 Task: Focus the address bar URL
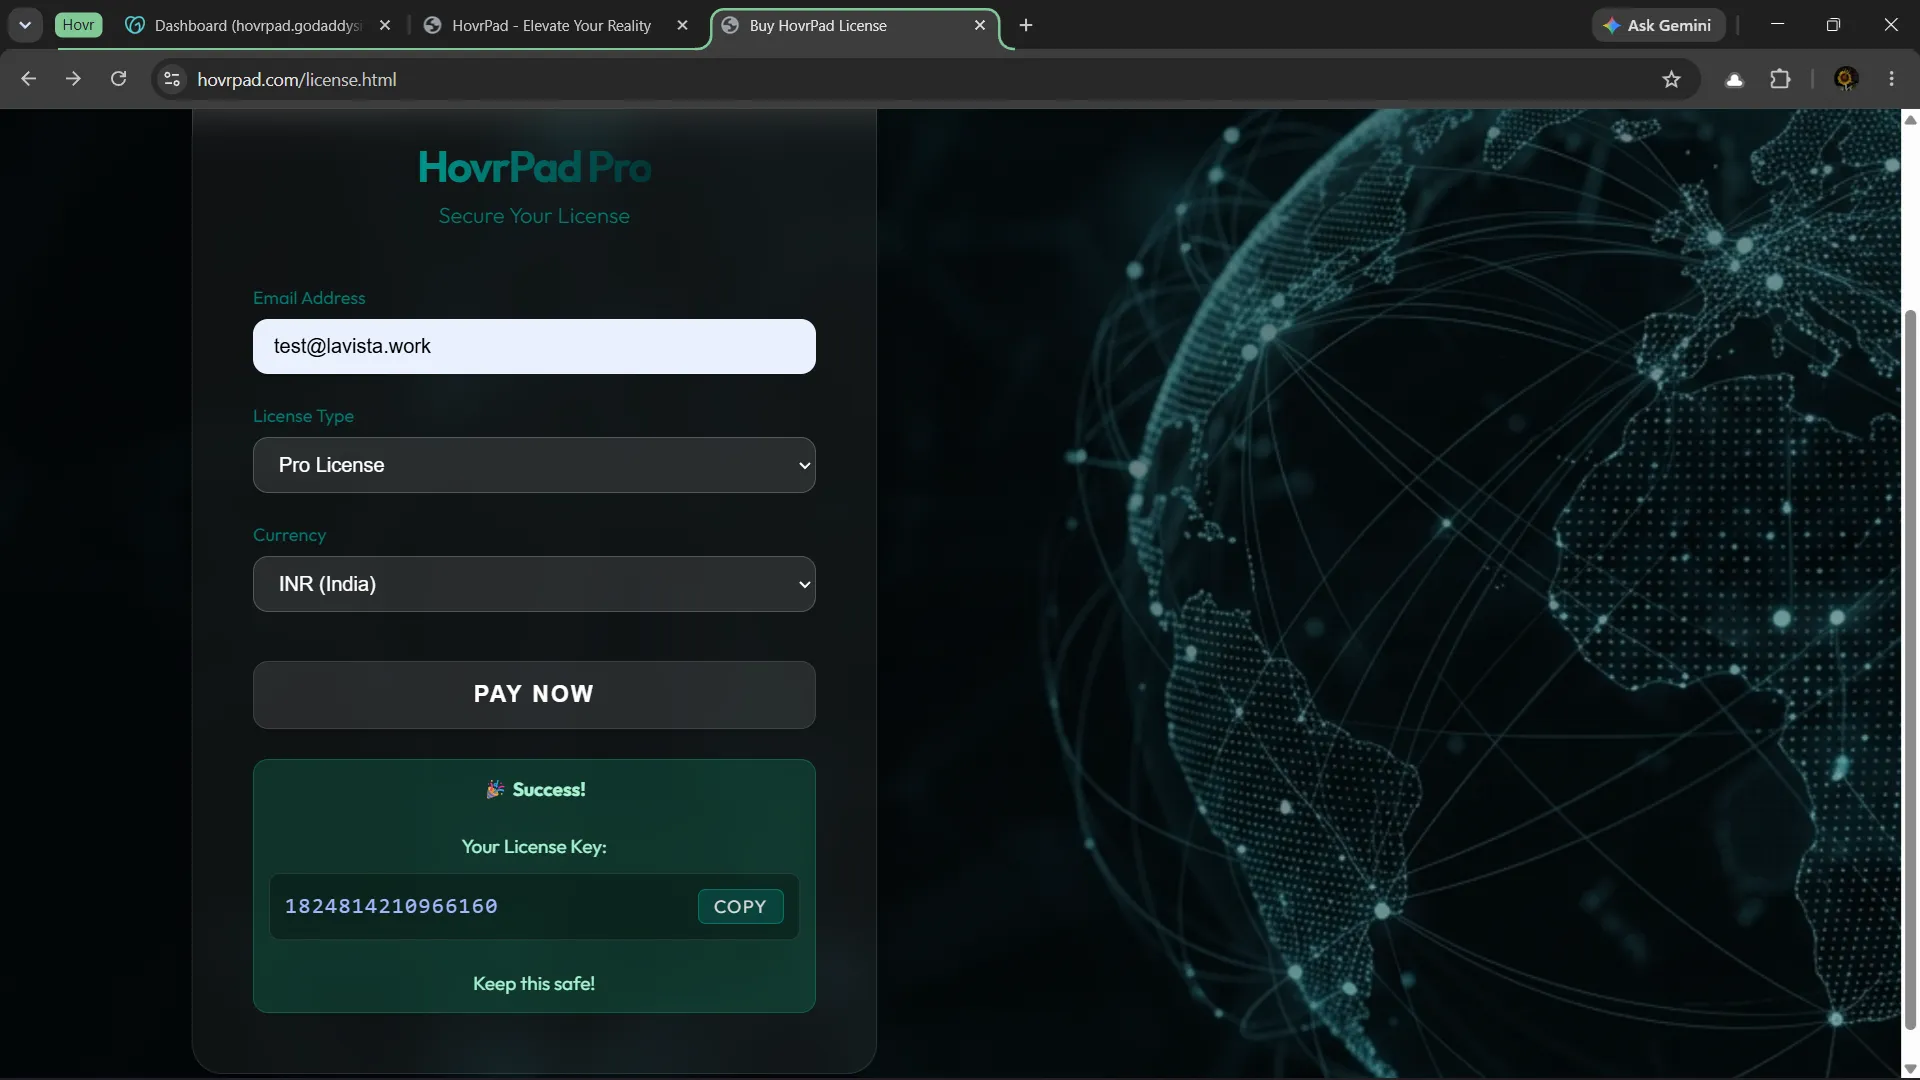297,79
